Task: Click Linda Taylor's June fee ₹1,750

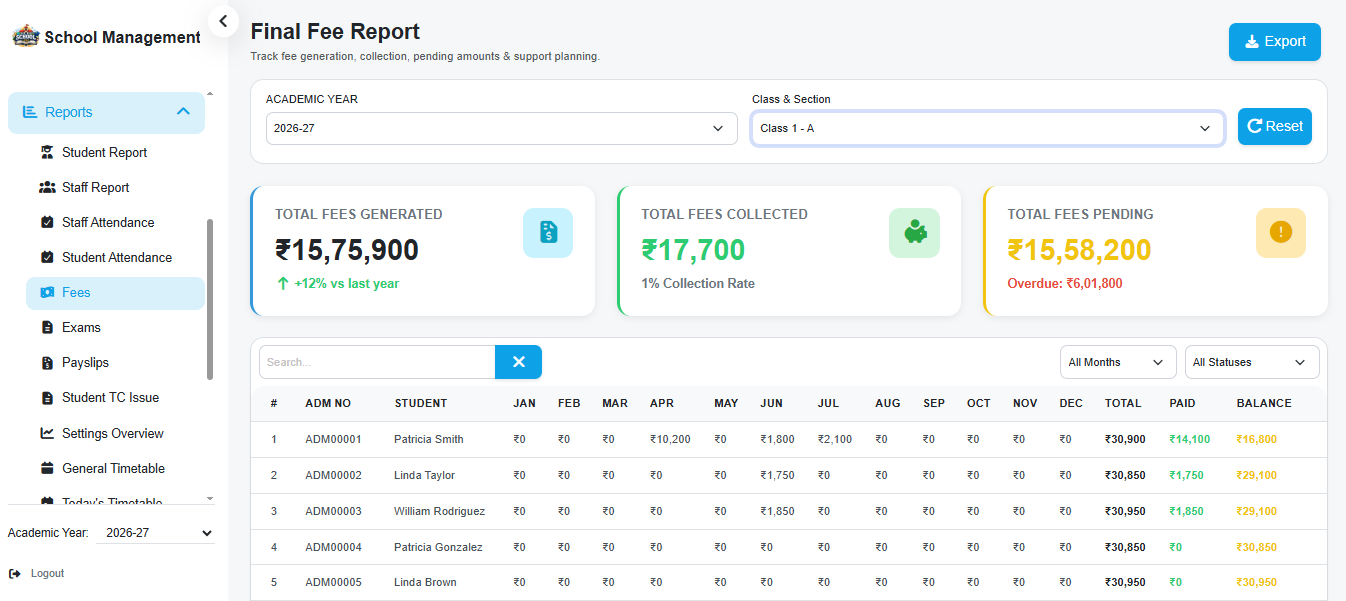Action: 777,475
